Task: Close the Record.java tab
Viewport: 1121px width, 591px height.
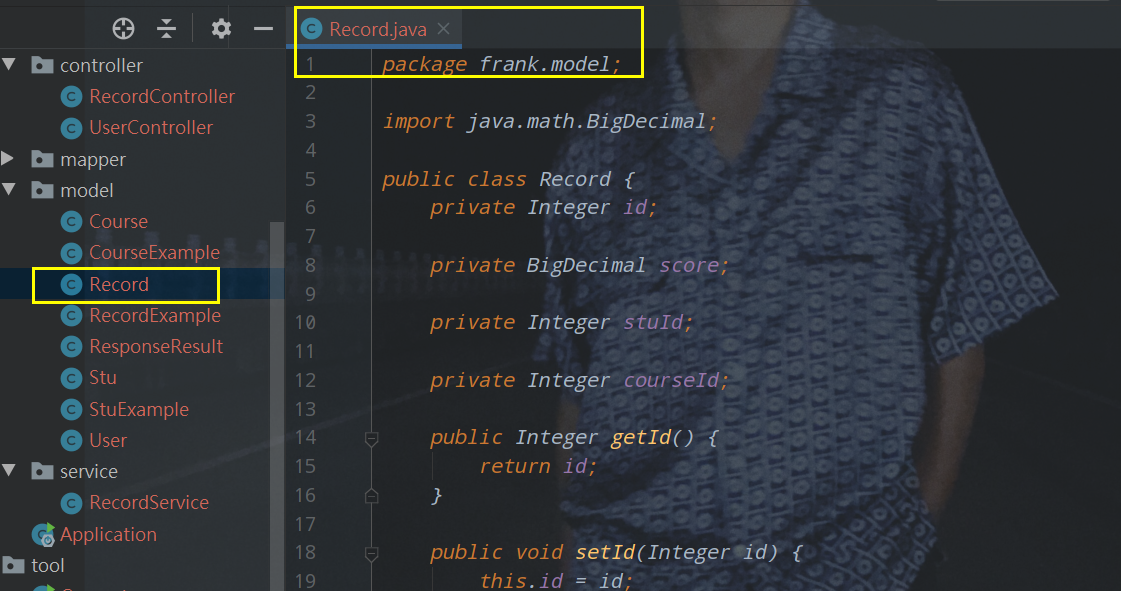Action: pyautogui.click(x=444, y=29)
